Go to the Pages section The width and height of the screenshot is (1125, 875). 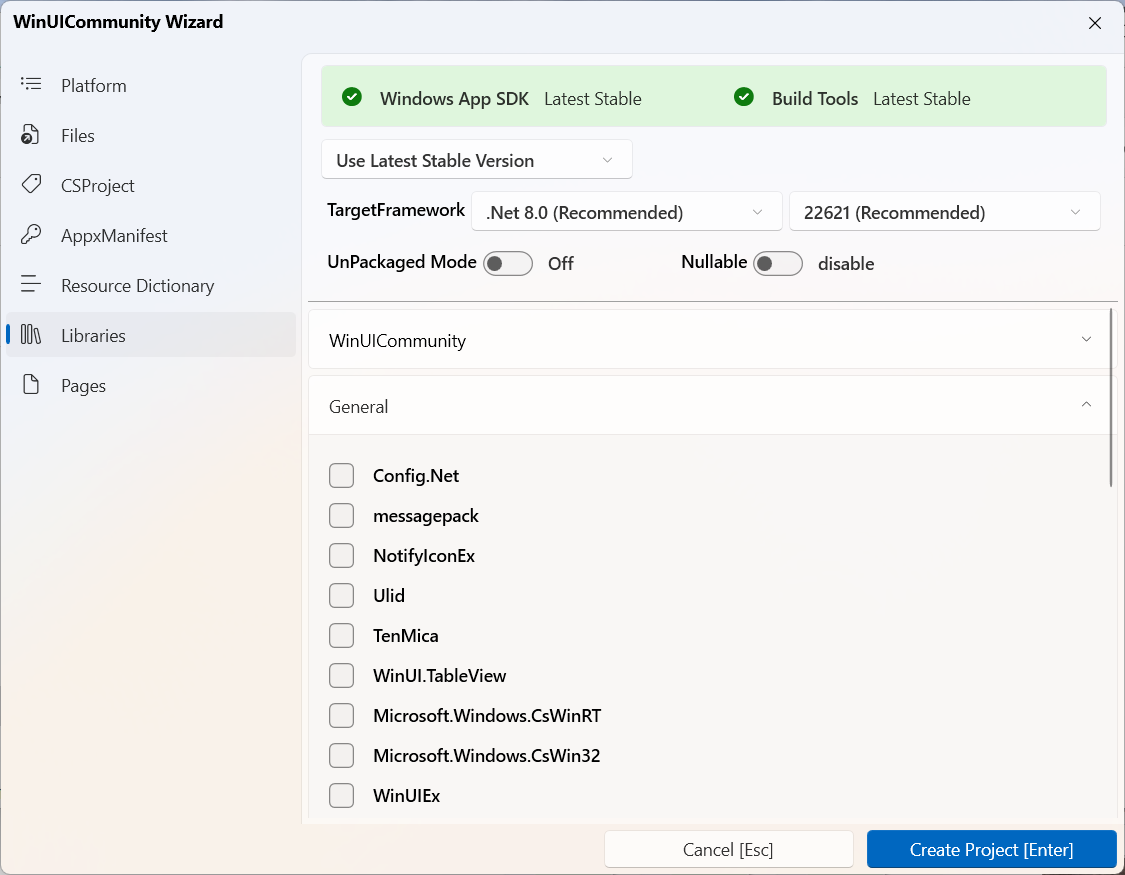(x=151, y=386)
